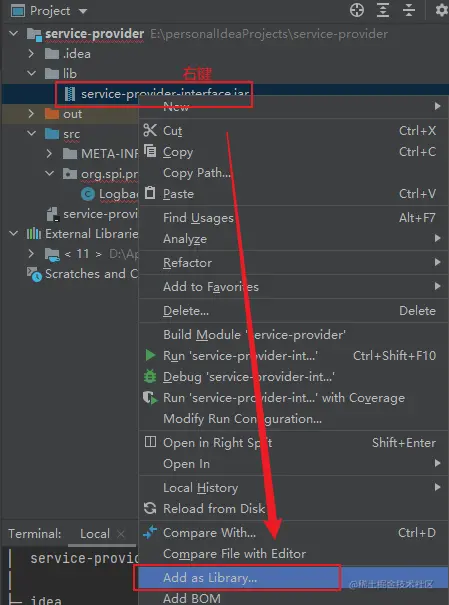Collapse the lib folder chevron
Viewport: 449px width, 605px height.
pyautogui.click(x=32, y=73)
